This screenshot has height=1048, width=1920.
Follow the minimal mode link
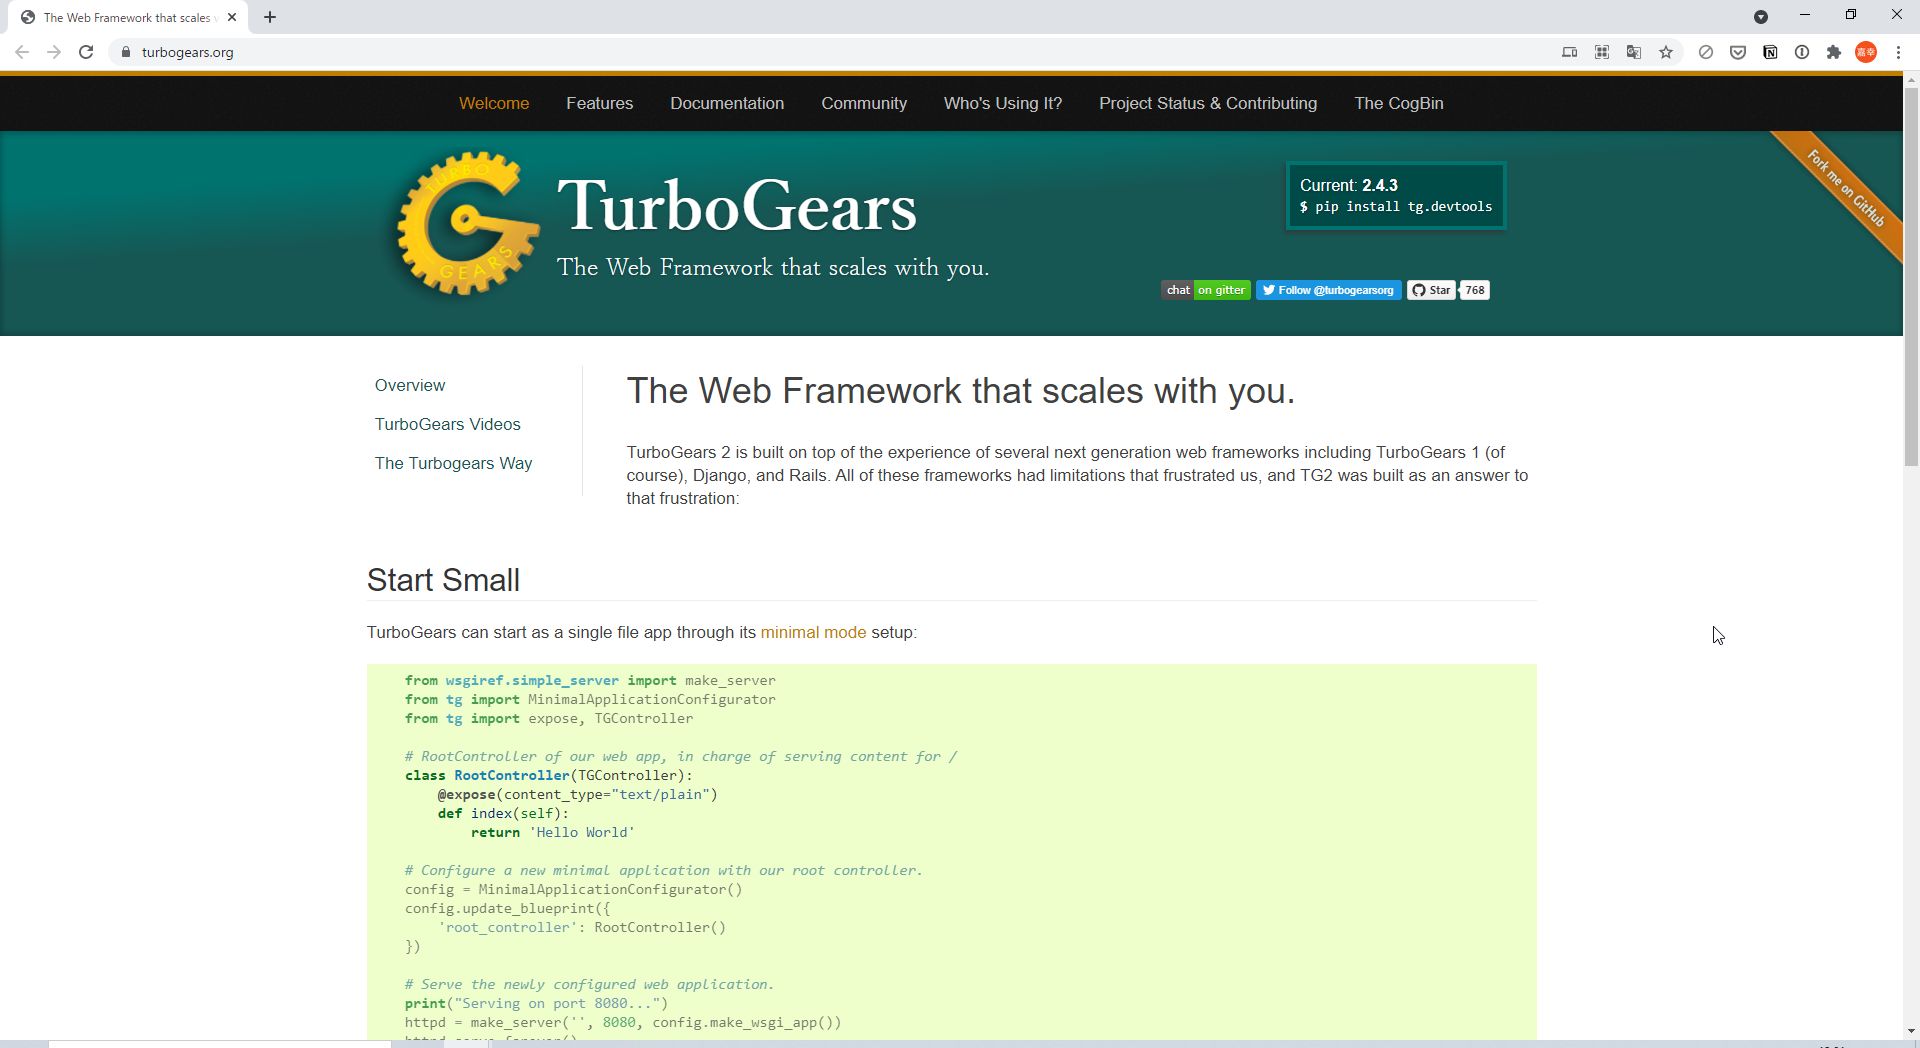tap(813, 632)
